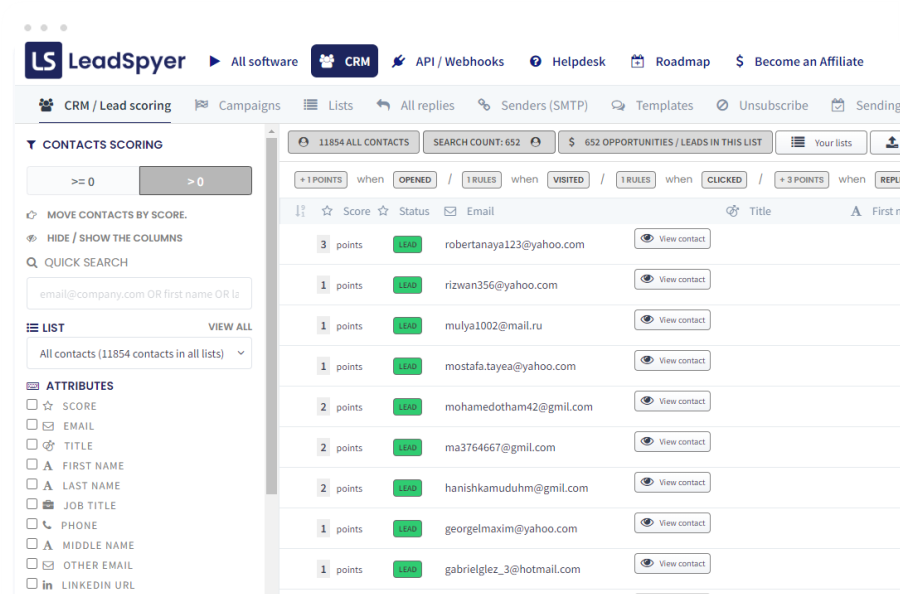
Task: Click the keyboard icon beside Attributes
Action: [33, 386]
